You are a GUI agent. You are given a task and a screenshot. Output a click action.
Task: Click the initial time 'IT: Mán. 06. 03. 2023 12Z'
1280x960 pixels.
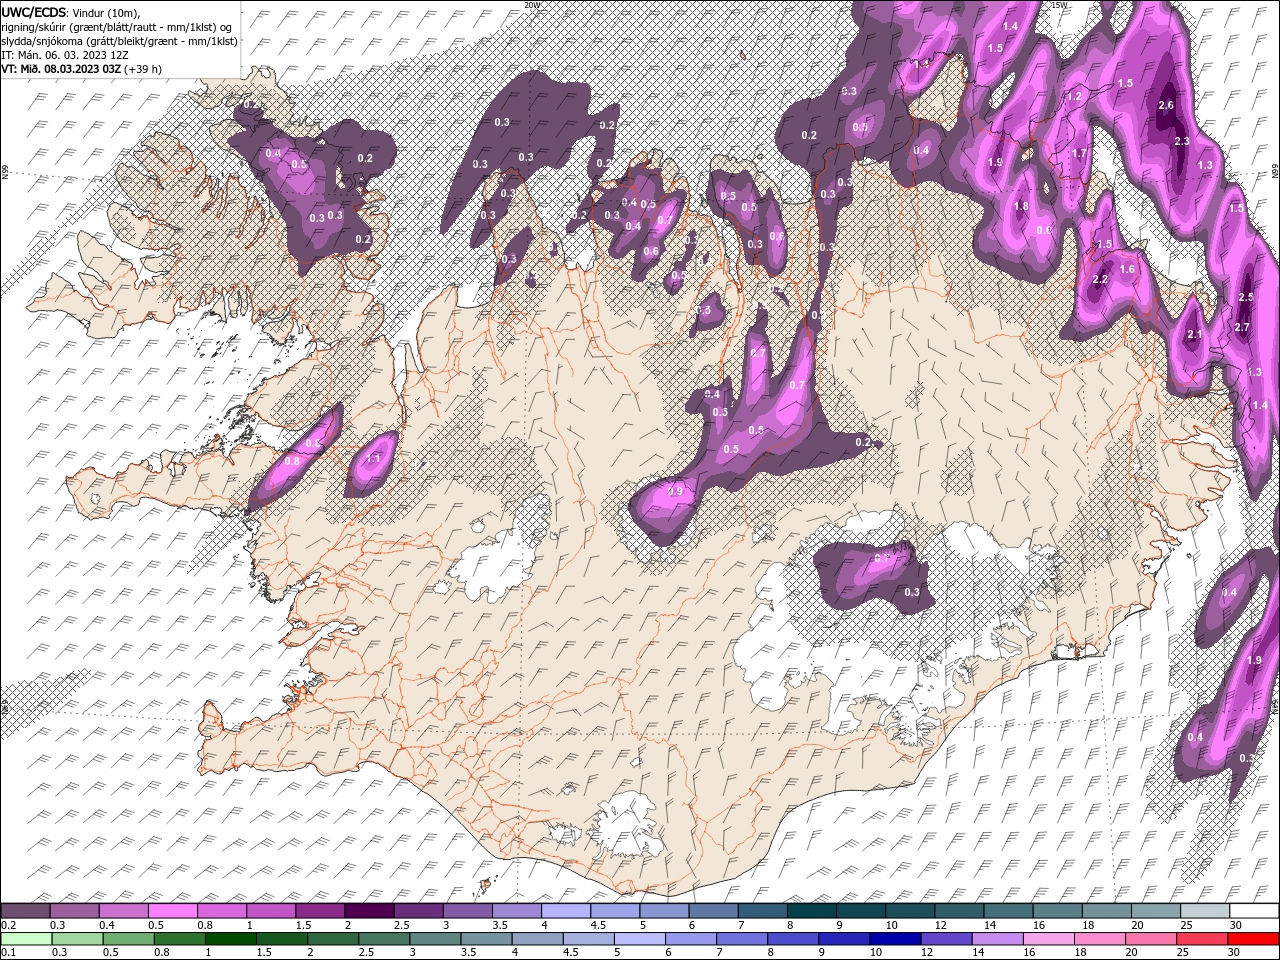pos(63,55)
